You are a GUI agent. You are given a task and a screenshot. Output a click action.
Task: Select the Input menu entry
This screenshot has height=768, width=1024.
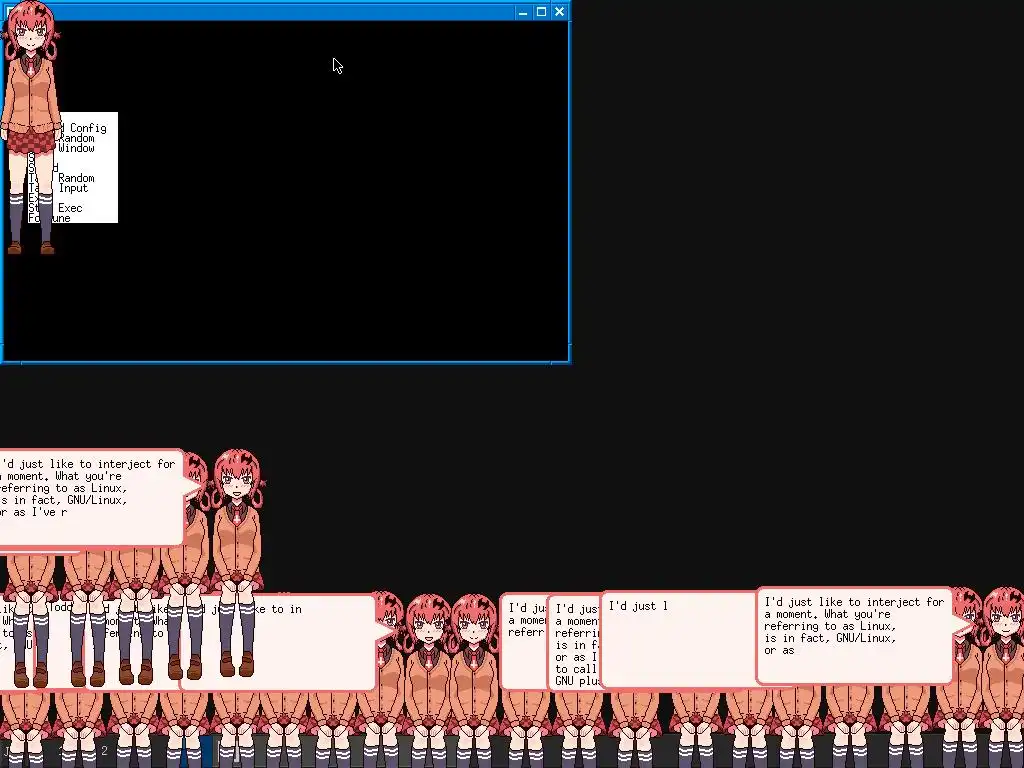[73, 188]
